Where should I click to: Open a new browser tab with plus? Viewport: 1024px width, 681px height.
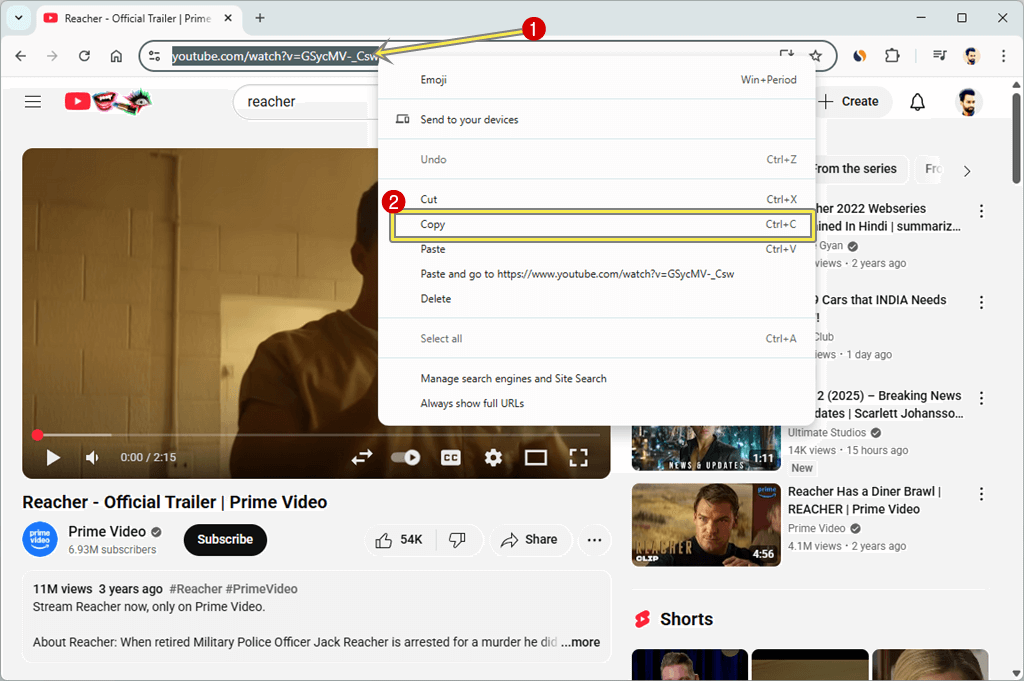pos(260,18)
